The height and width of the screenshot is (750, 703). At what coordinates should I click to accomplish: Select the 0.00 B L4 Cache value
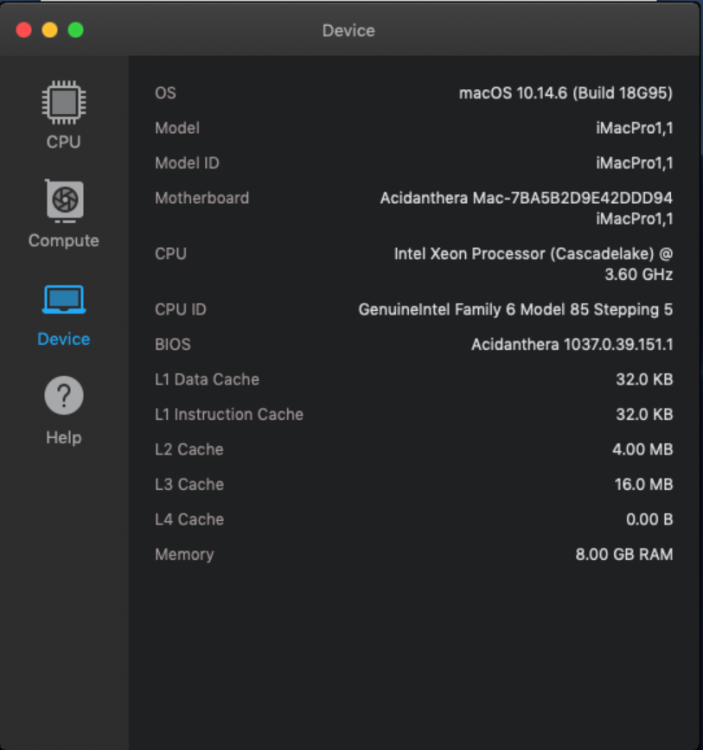(649, 519)
